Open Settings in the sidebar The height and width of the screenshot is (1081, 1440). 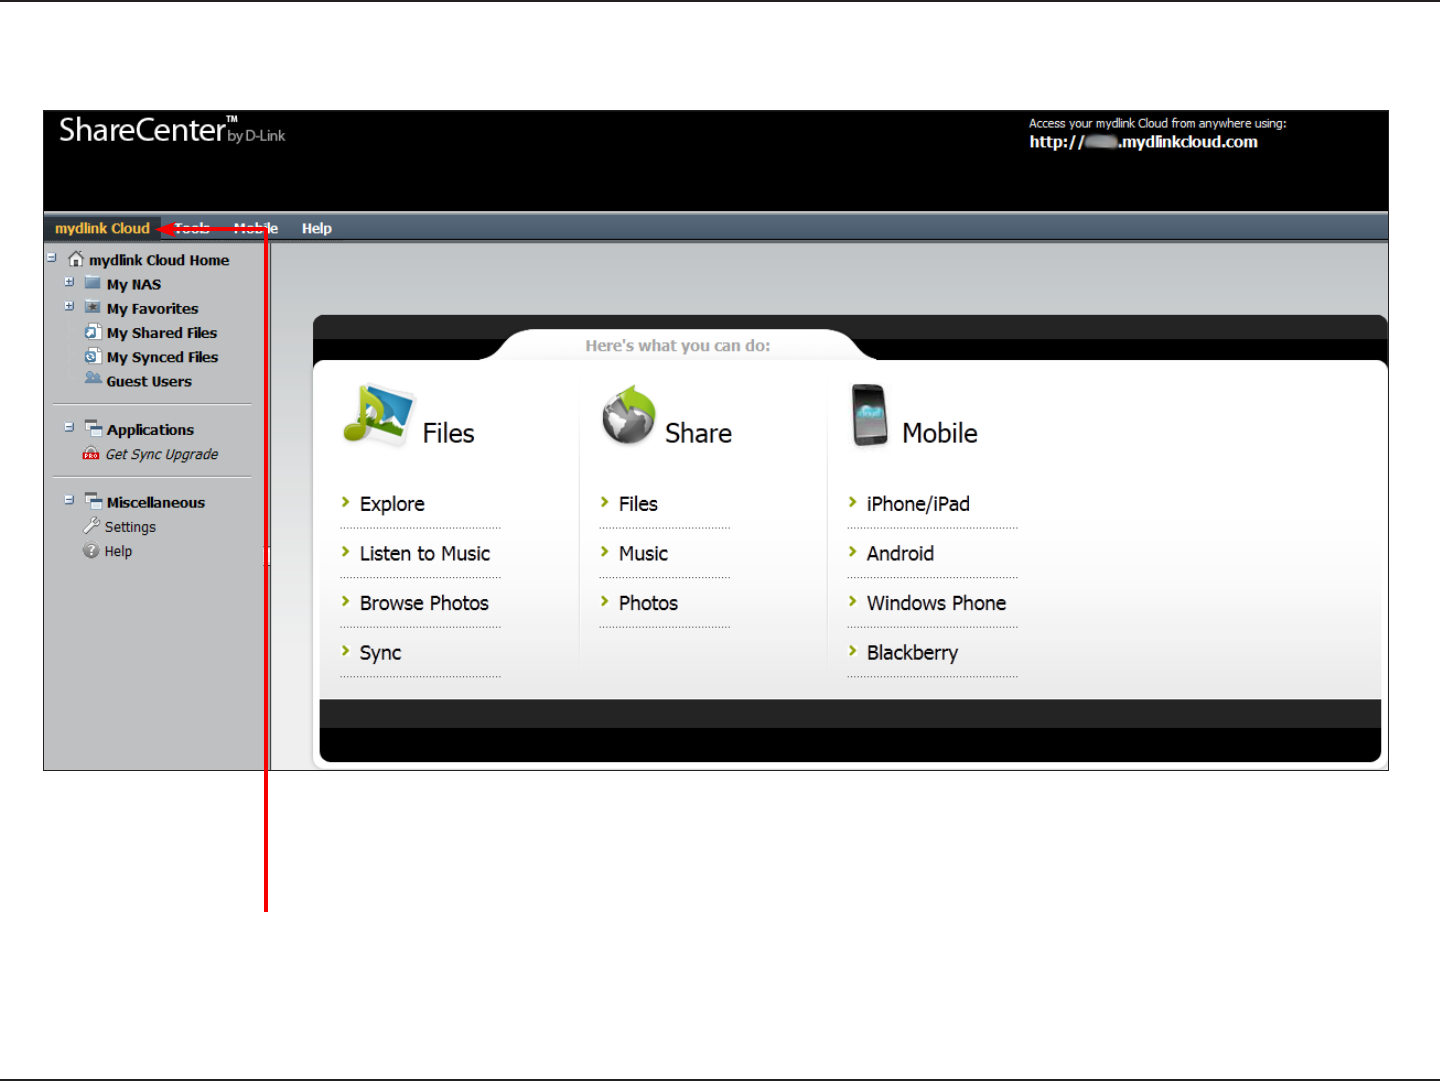131,527
